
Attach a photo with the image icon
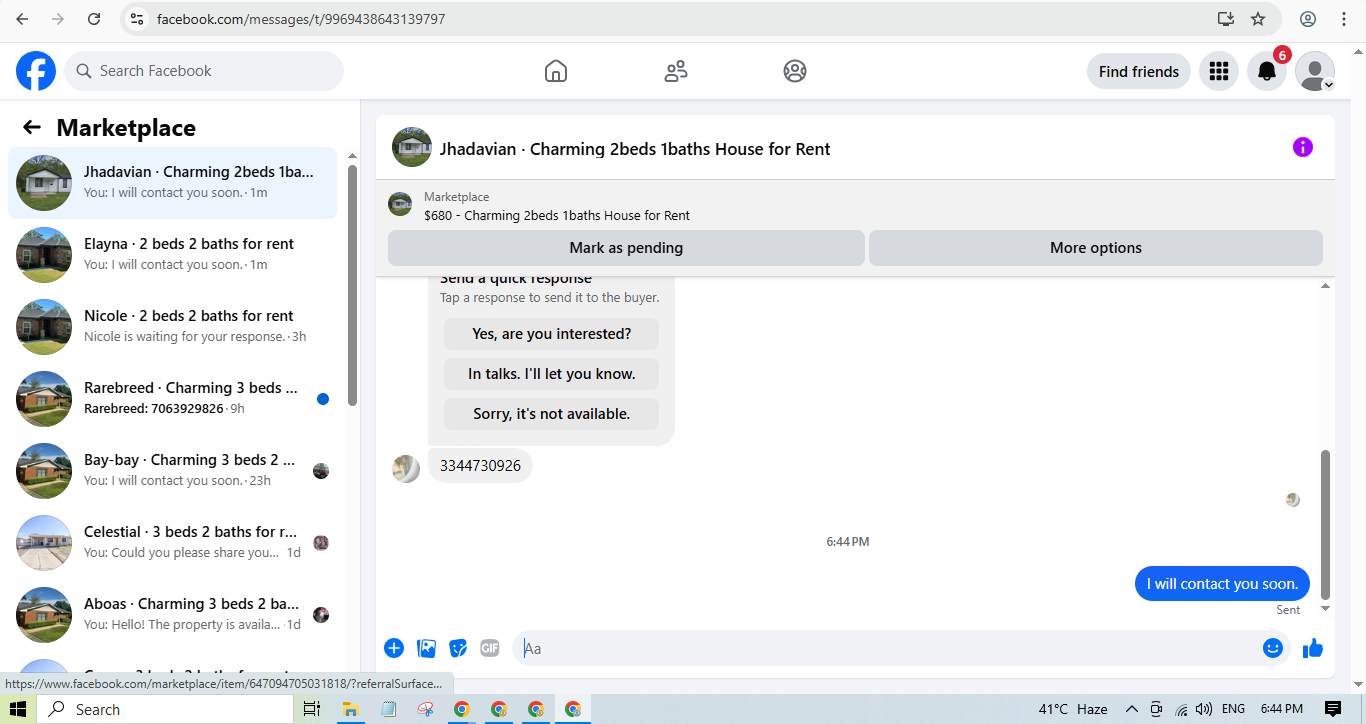click(x=426, y=648)
